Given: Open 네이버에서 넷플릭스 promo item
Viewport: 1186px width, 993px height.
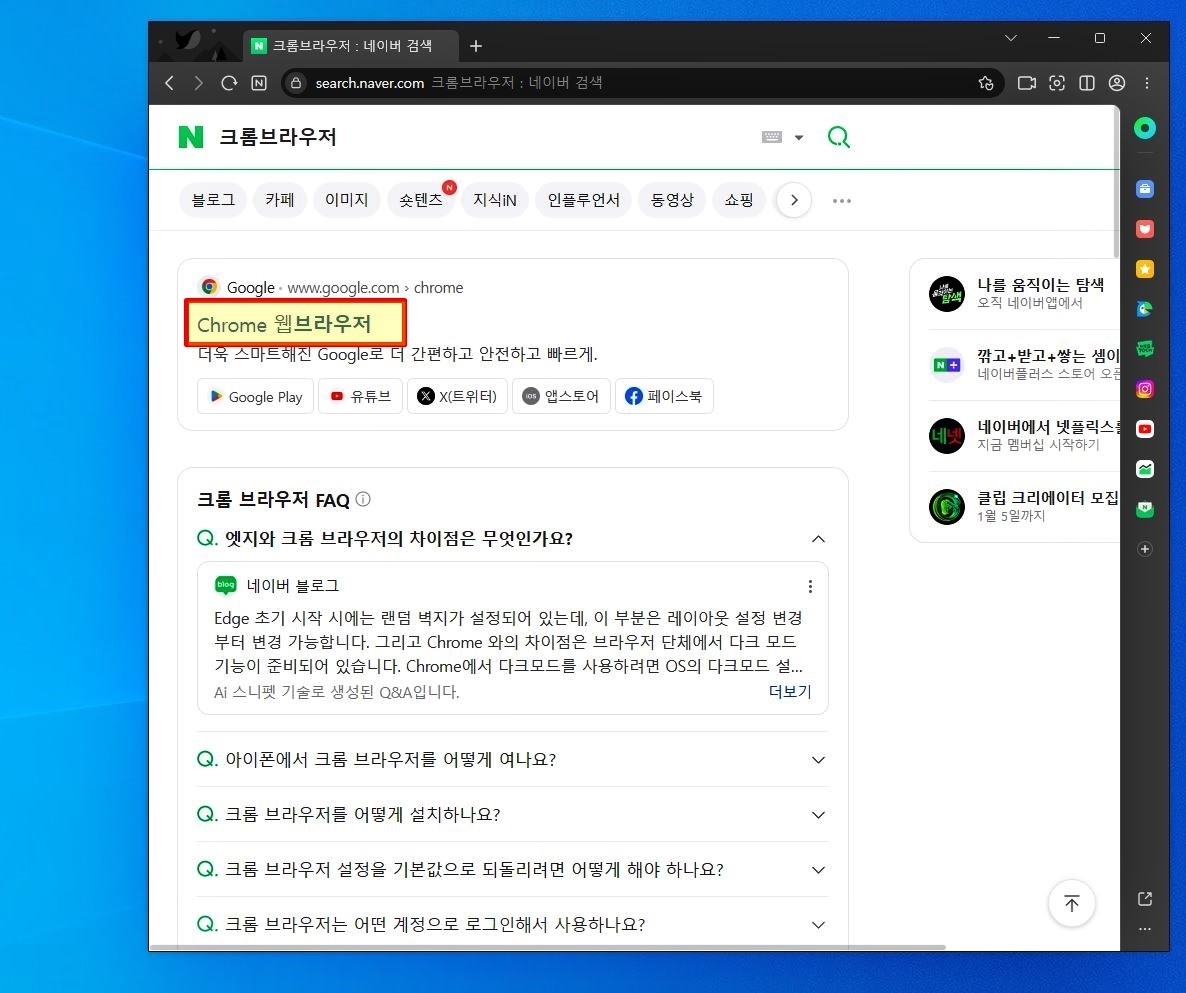Looking at the screenshot, I should (x=1023, y=436).
